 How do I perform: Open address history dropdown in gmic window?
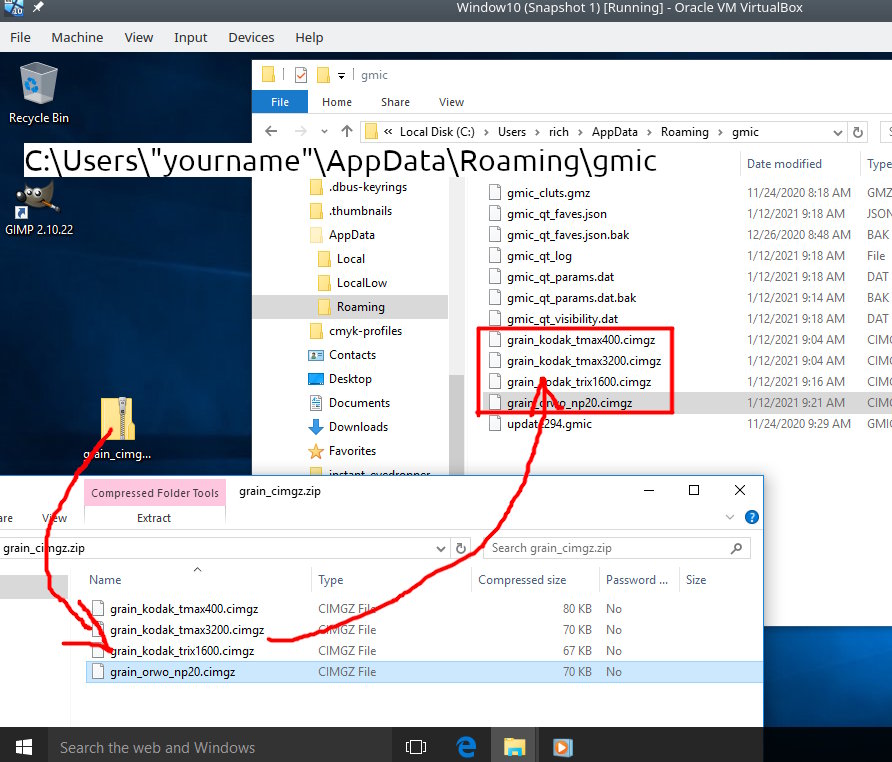(837, 133)
